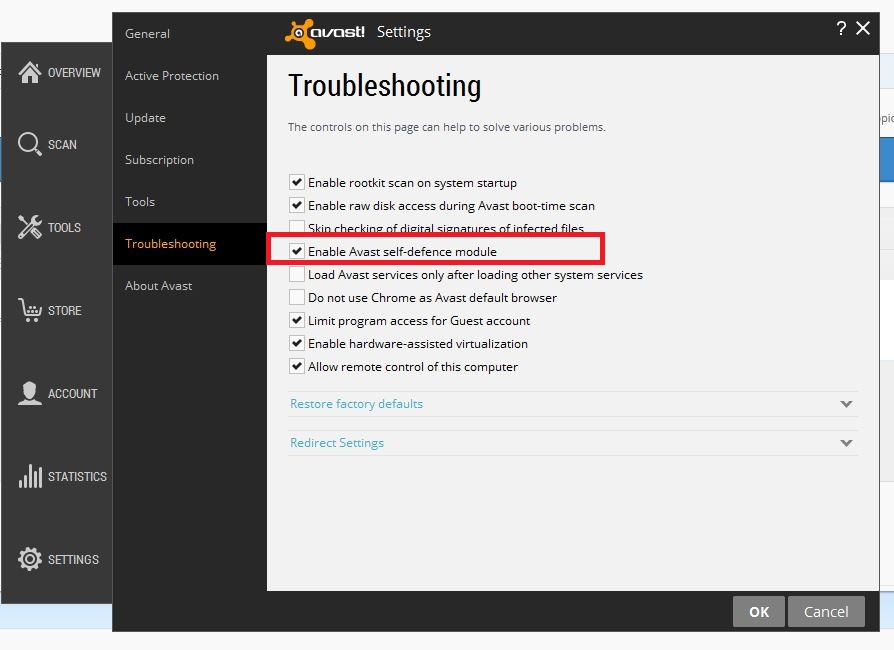
Task: Click the Restore factory defaults link
Action: coord(356,404)
